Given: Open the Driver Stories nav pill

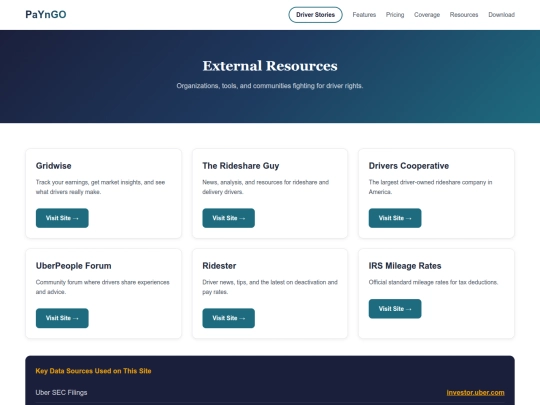Looking at the screenshot, I should click(315, 15).
